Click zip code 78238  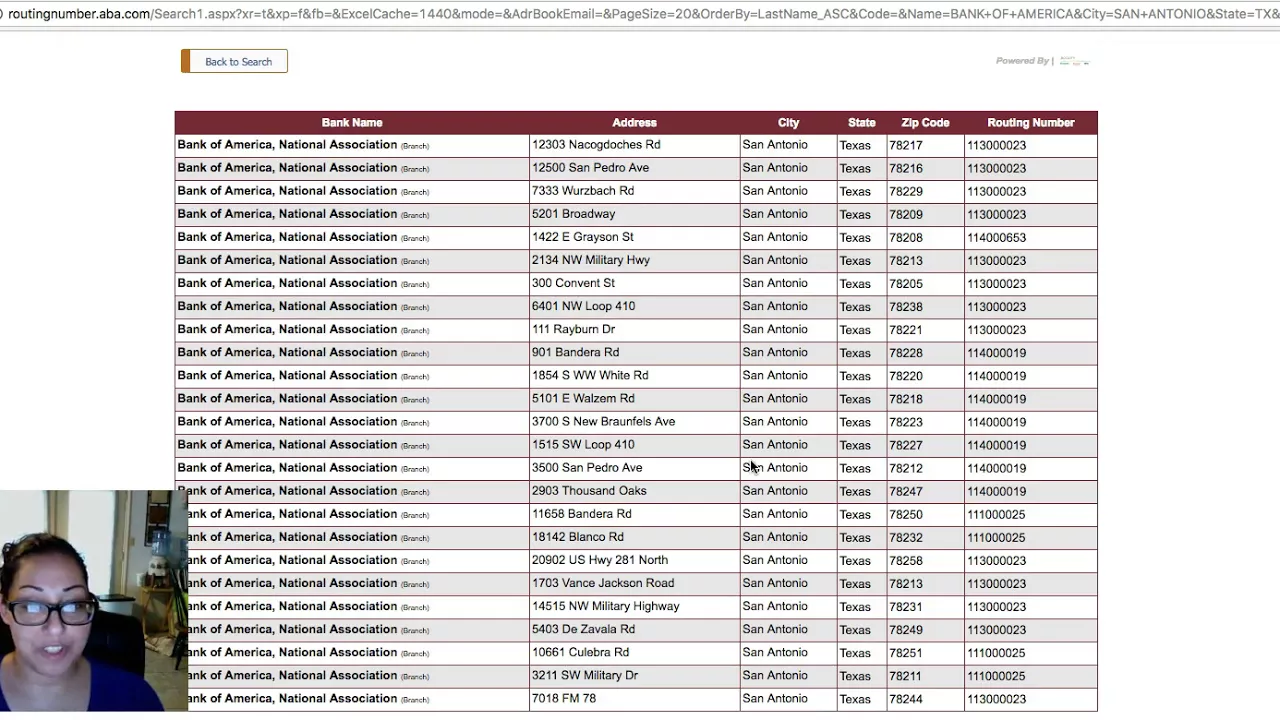pyautogui.click(x=906, y=307)
